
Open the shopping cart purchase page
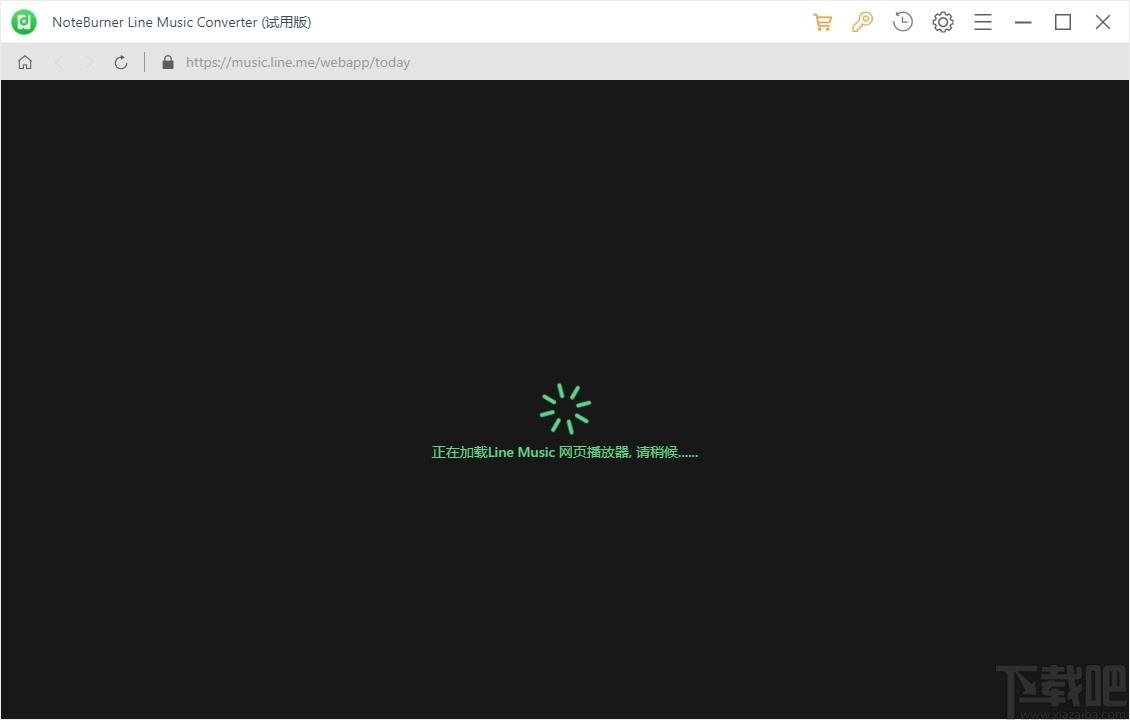(x=822, y=21)
